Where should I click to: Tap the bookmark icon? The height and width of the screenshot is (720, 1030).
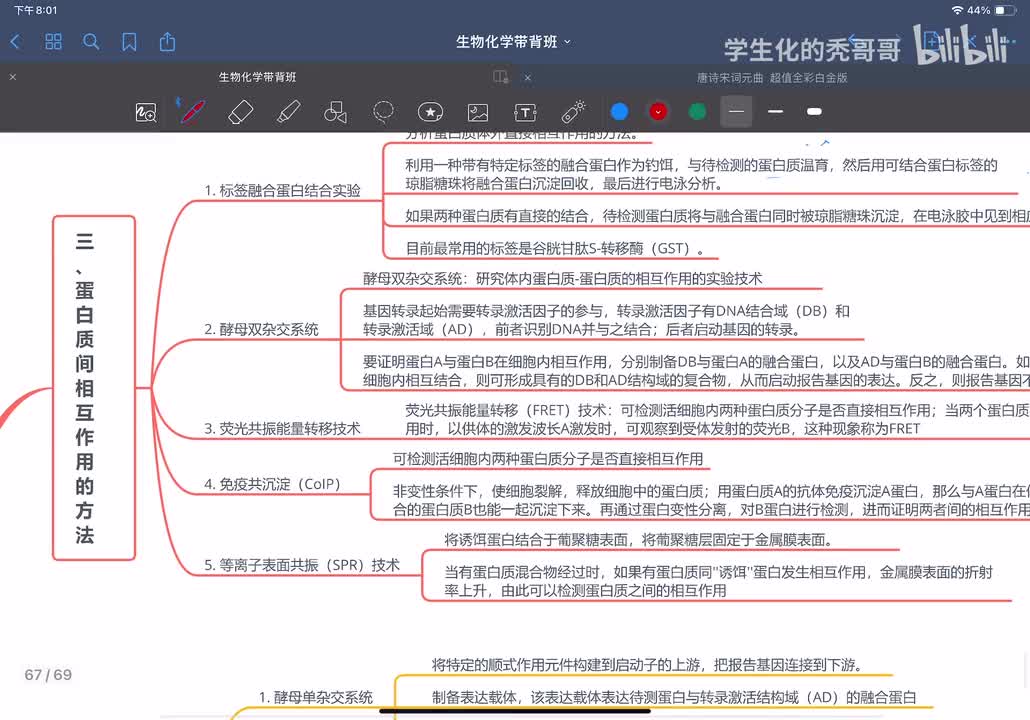click(x=129, y=42)
